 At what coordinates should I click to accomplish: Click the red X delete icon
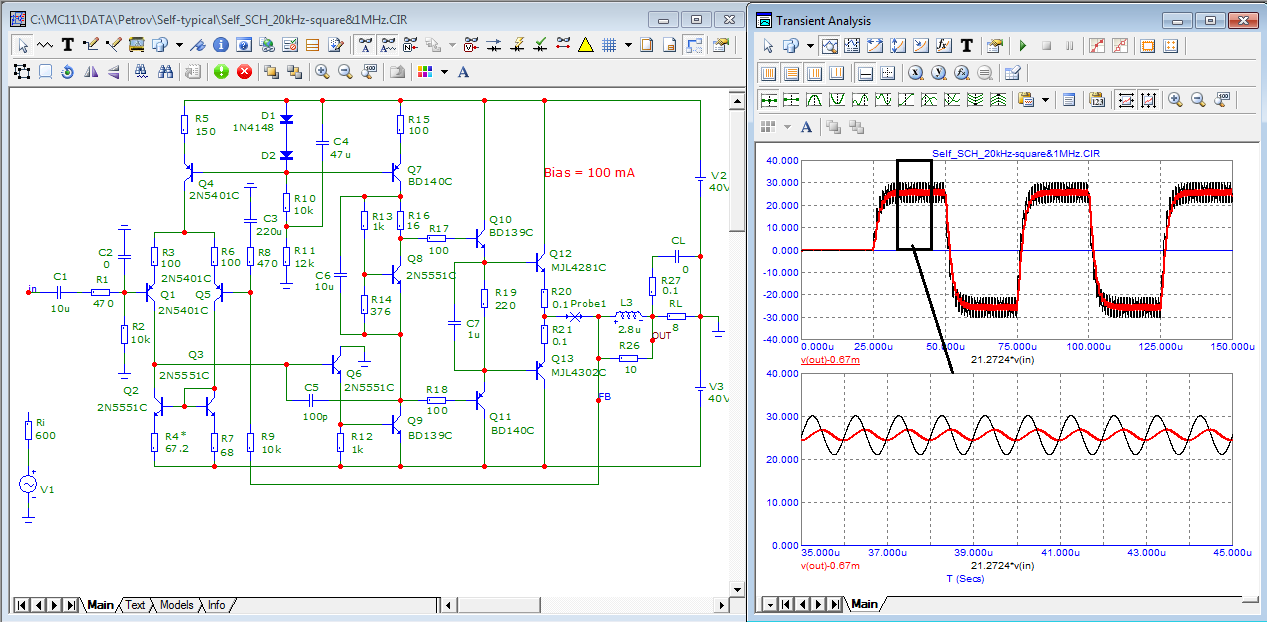tap(243, 72)
